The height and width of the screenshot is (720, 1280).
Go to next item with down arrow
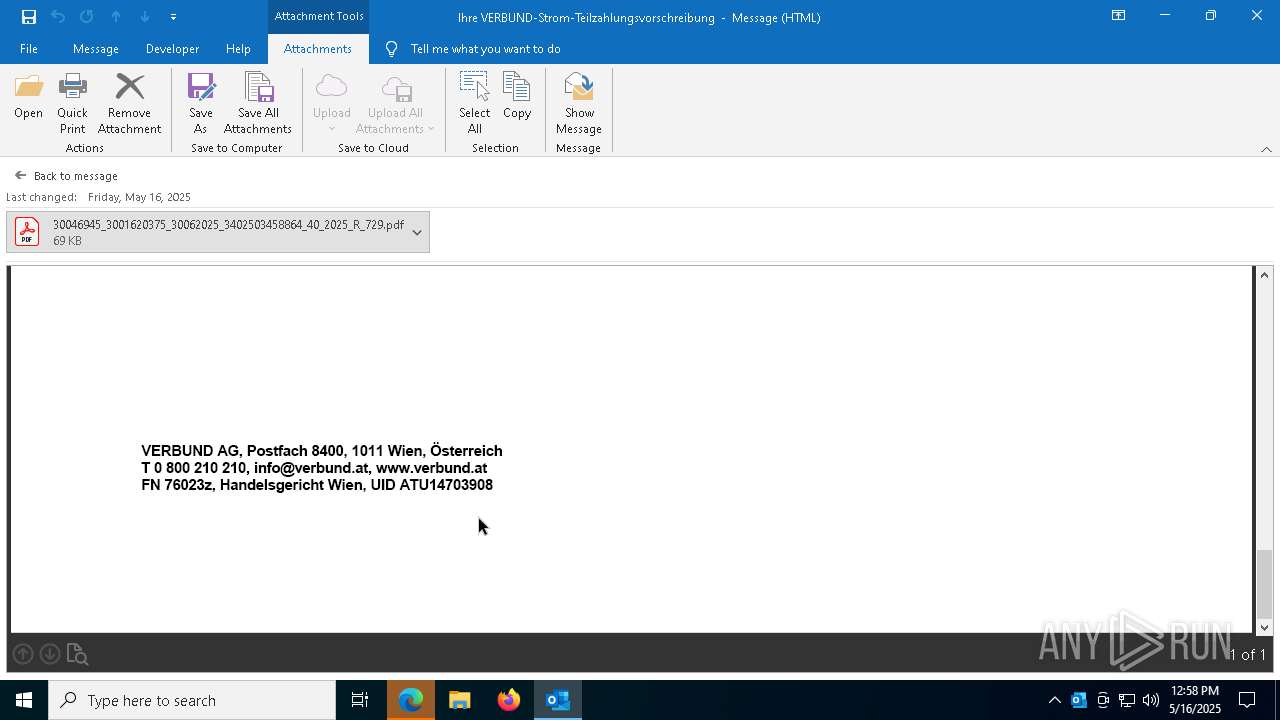point(145,17)
